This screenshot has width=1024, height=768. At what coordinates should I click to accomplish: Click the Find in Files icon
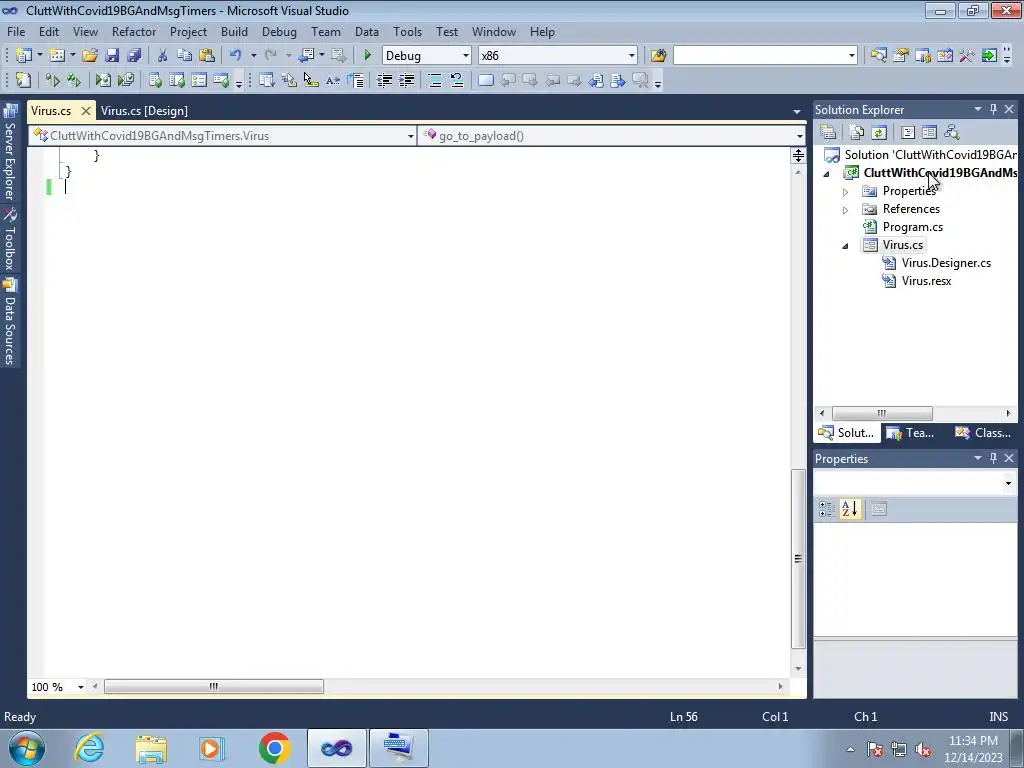[658, 56]
